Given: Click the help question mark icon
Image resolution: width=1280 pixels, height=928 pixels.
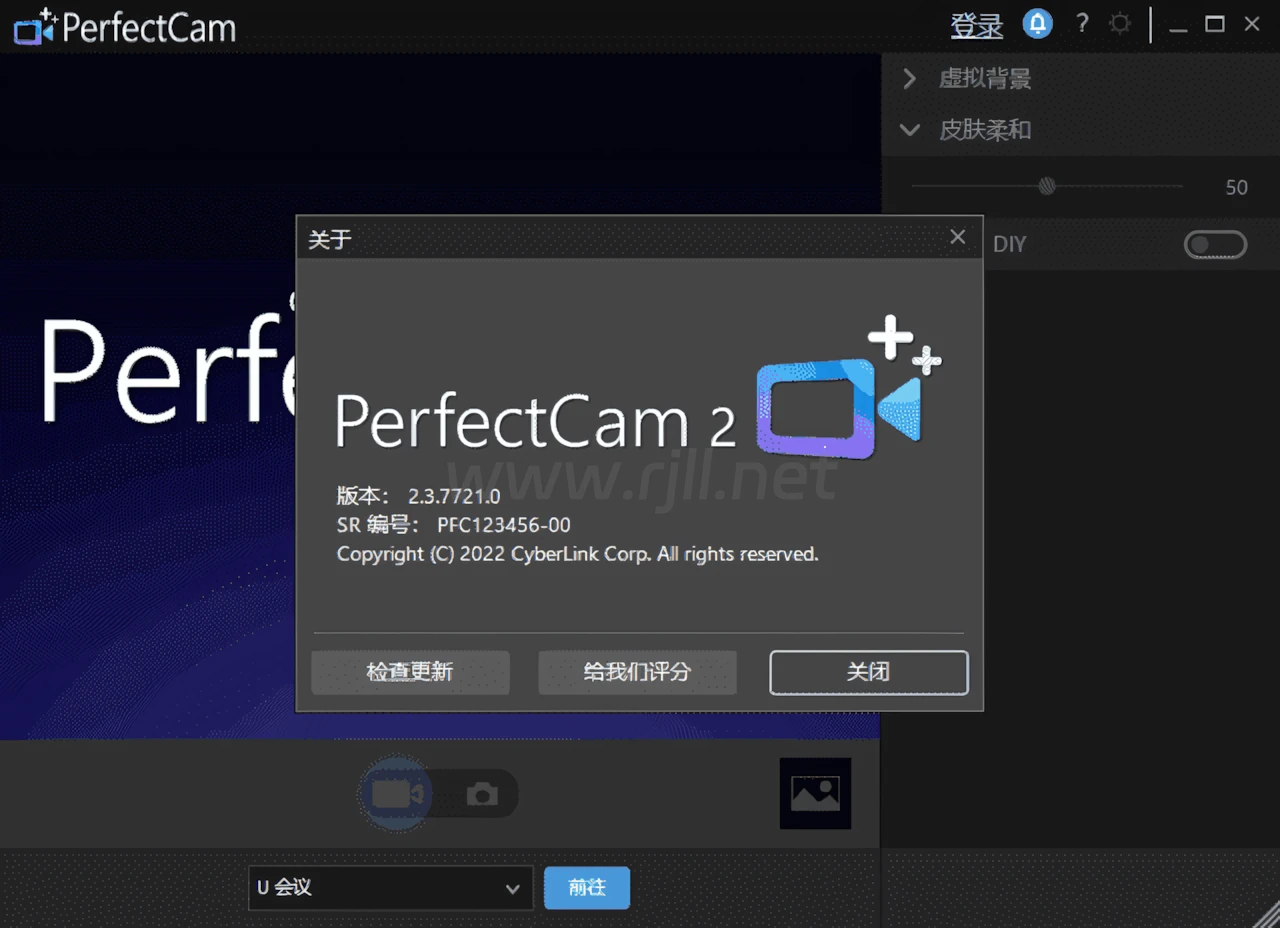Looking at the screenshot, I should [1081, 24].
